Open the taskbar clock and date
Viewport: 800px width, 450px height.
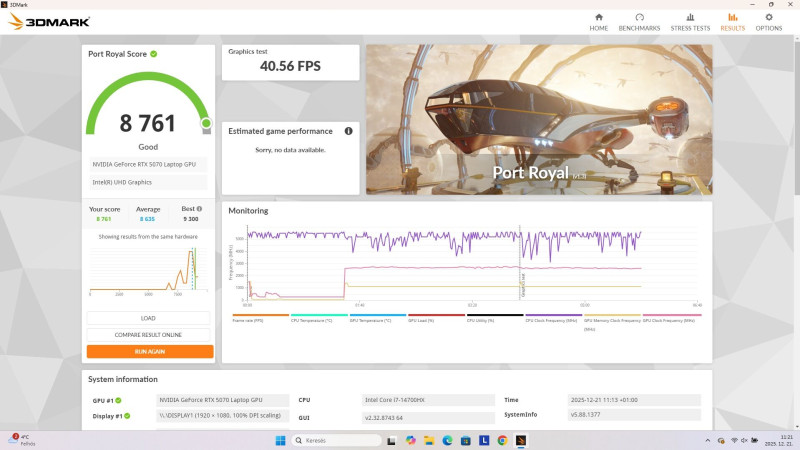(779, 440)
